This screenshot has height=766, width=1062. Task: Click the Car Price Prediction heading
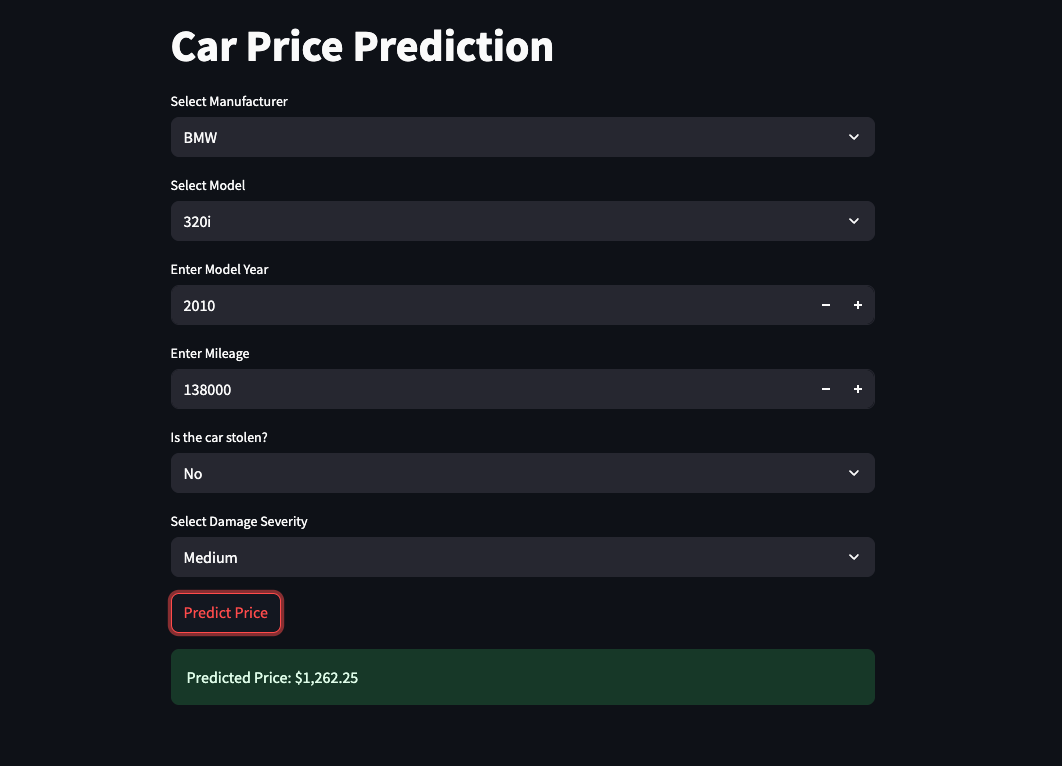coord(362,47)
